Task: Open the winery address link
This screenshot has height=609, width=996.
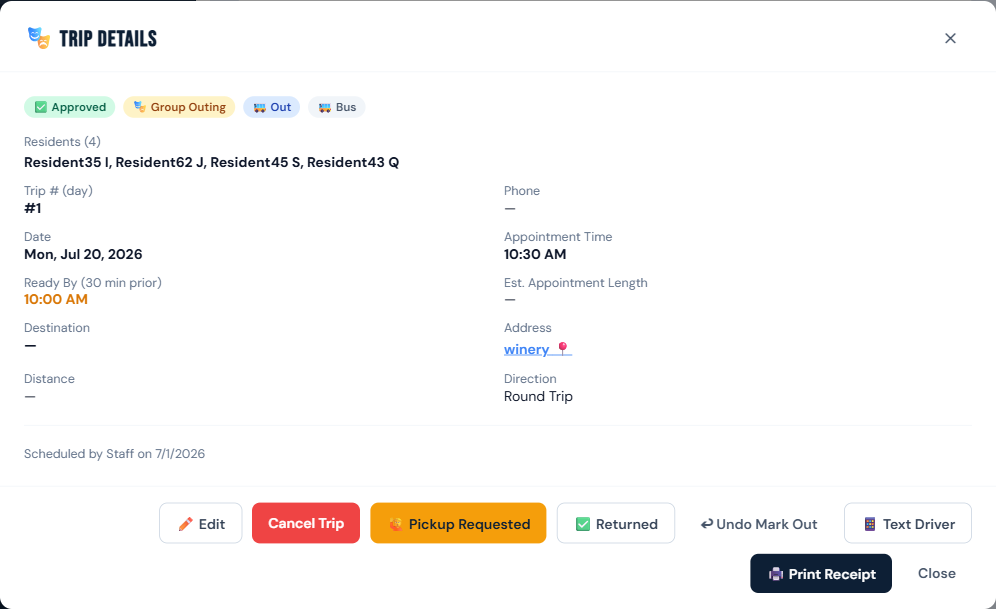Action: [x=538, y=349]
